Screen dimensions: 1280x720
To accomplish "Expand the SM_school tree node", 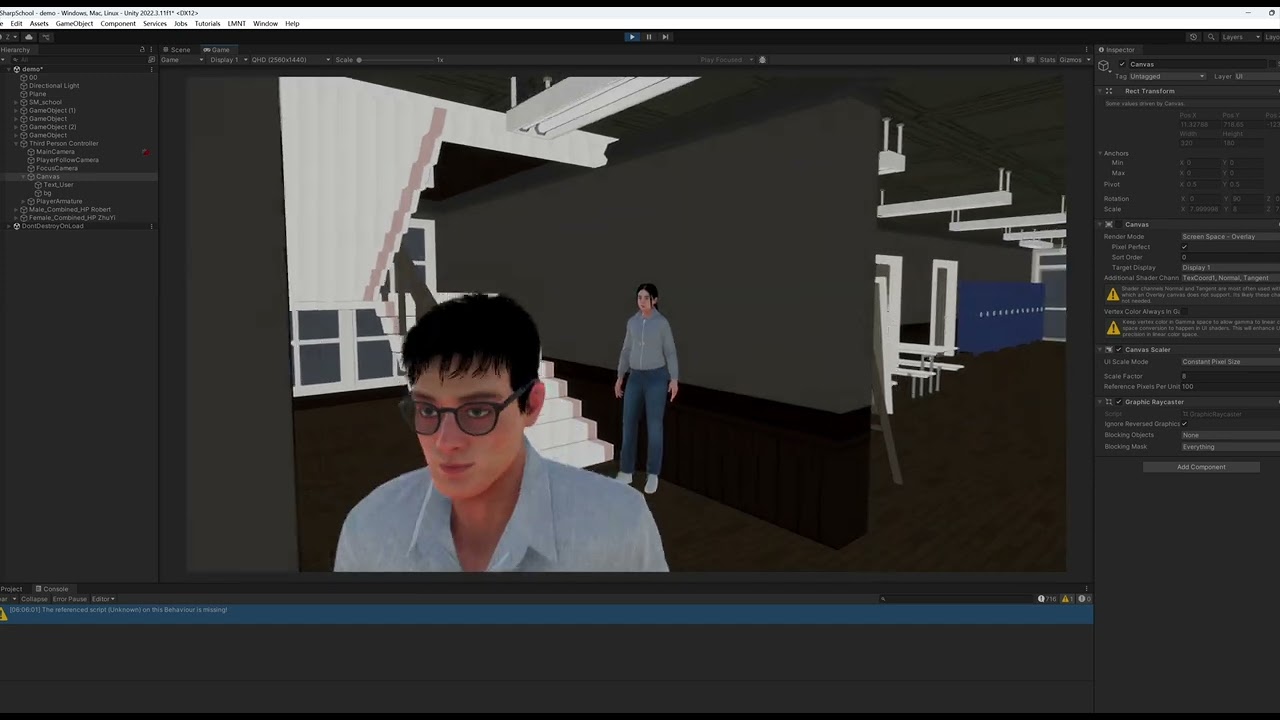I will (17, 102).
